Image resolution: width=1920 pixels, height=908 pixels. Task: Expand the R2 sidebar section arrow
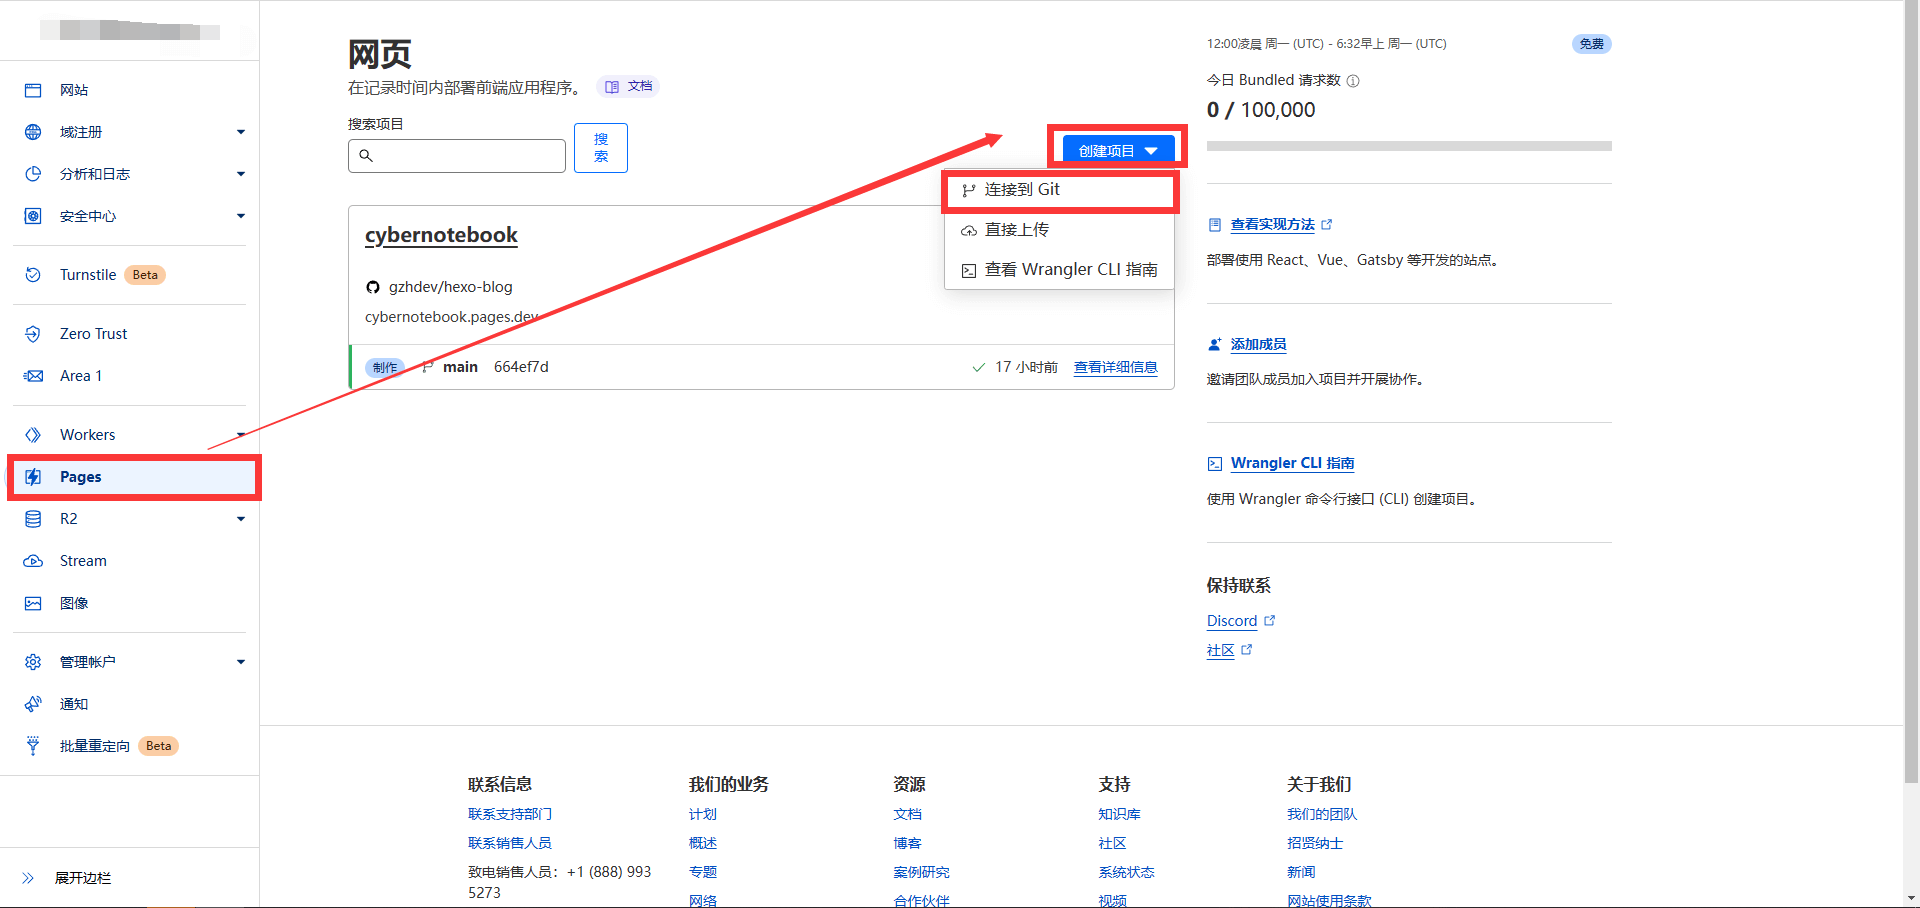coord(241,519)
